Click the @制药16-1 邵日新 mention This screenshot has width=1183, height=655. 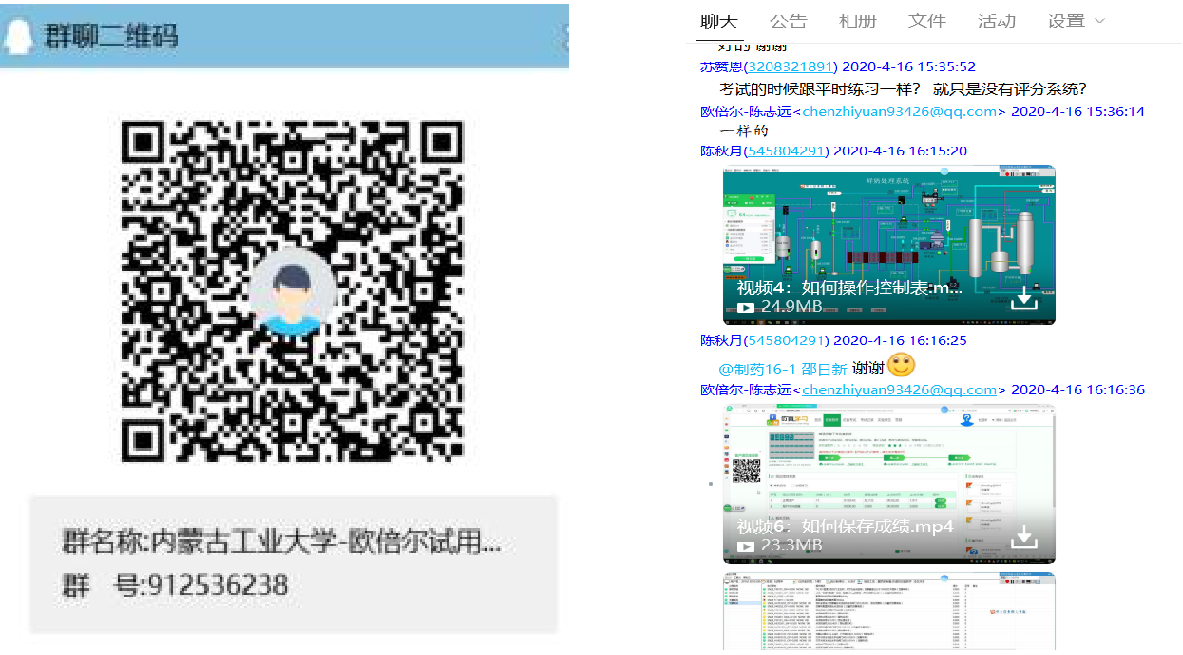click(x=782, y=369)
